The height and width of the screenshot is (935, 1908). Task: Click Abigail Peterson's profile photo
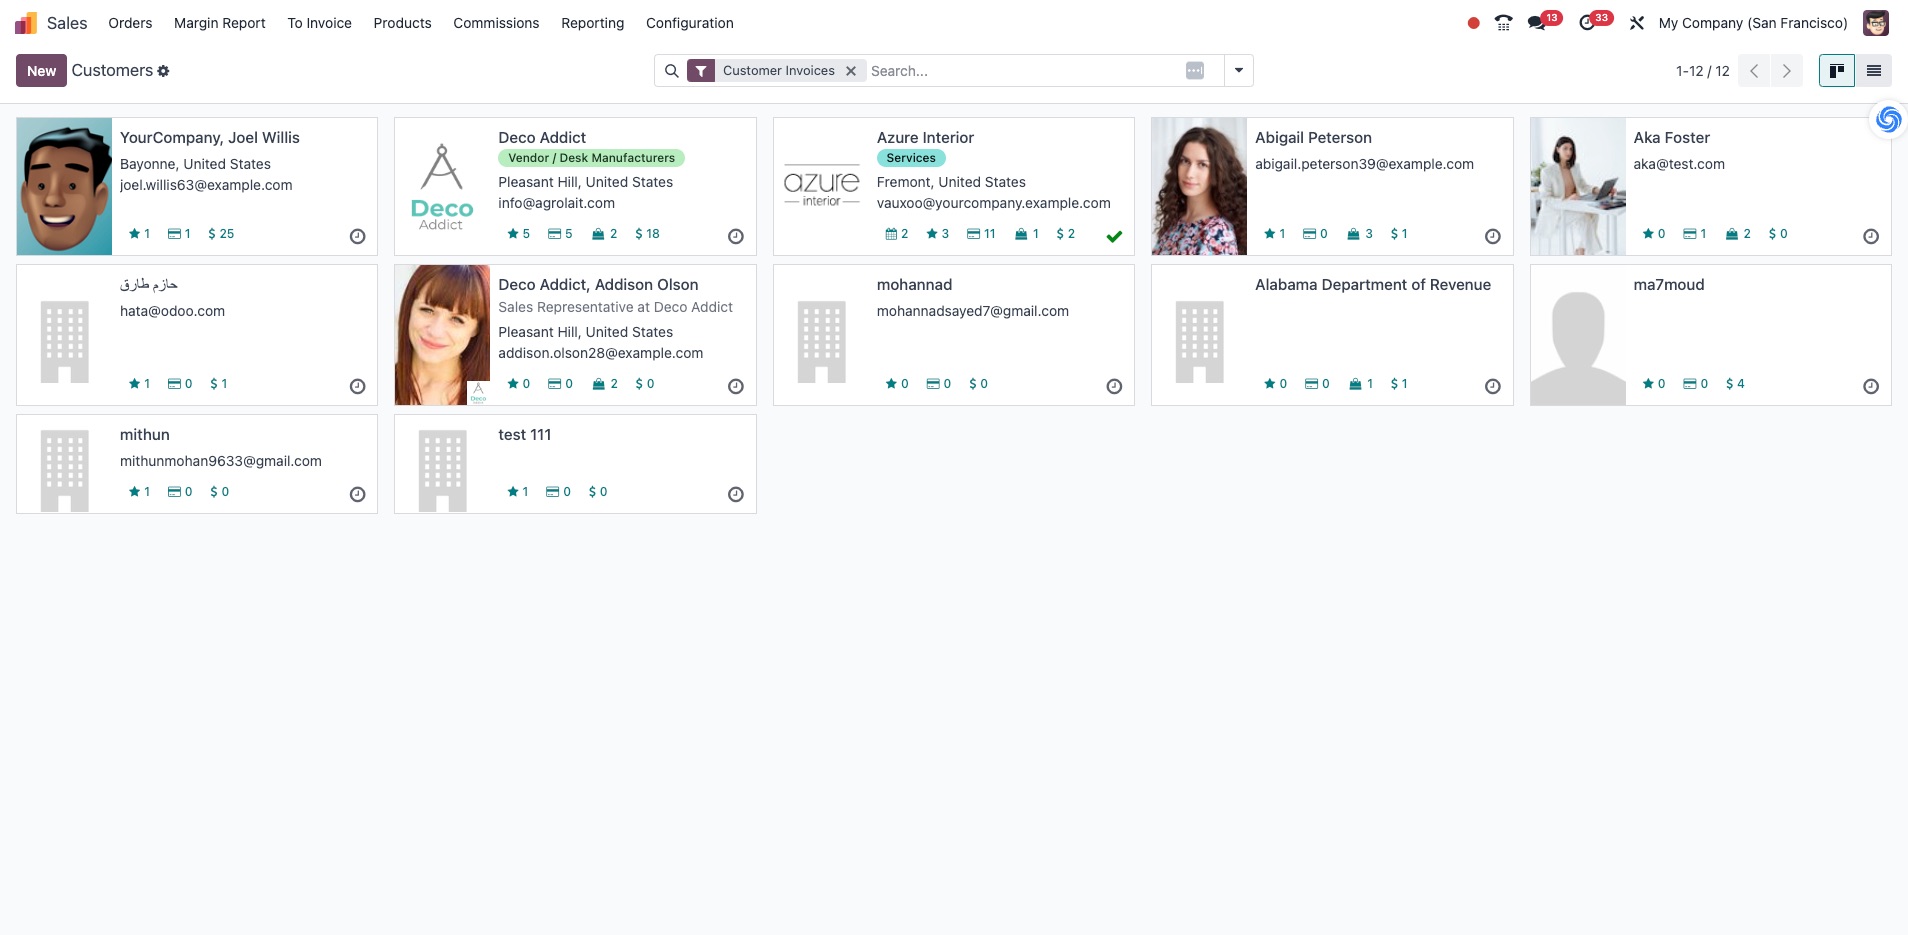pos(1199,186)
